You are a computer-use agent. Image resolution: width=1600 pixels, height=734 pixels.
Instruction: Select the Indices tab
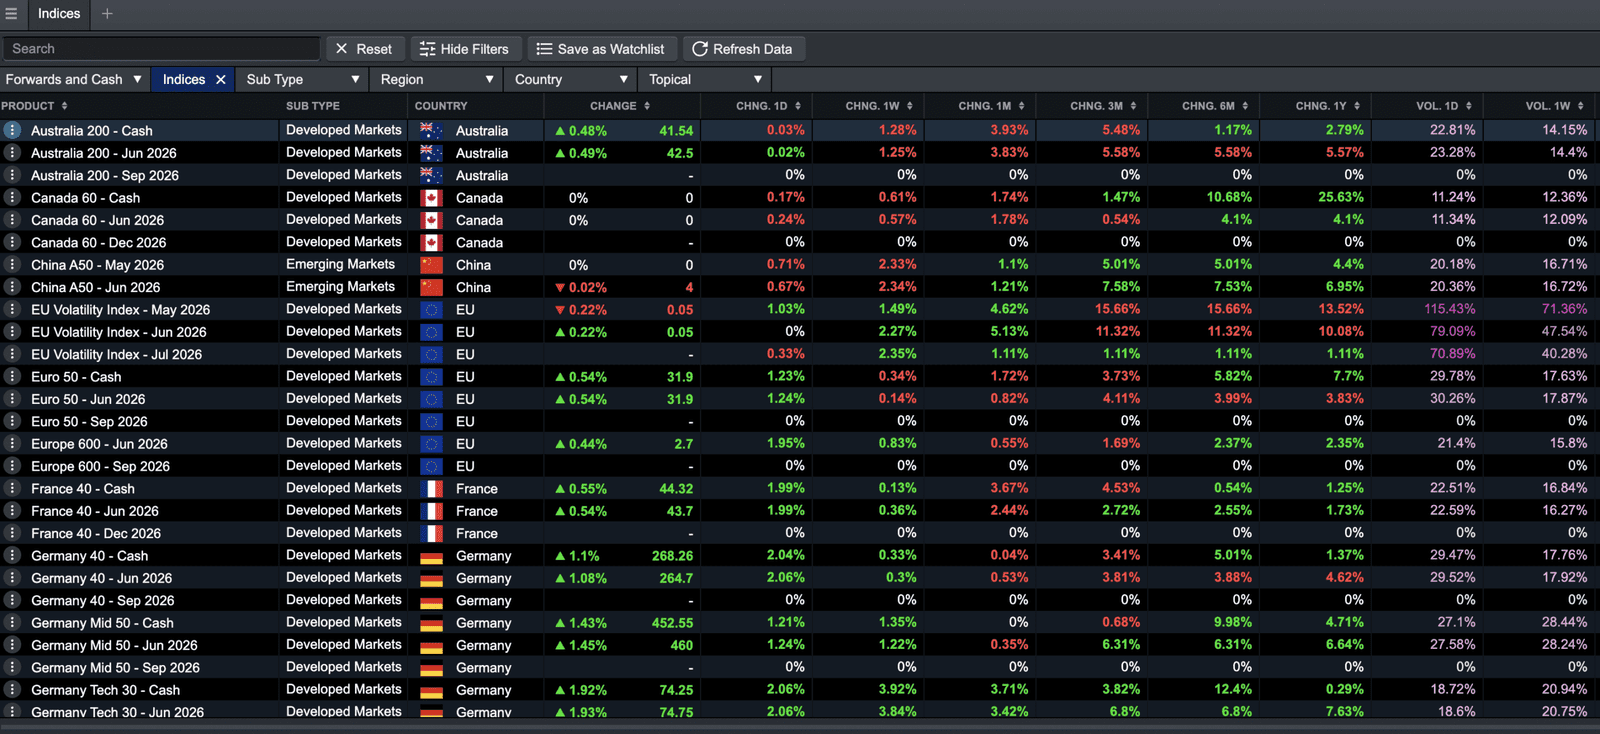[x=59, y=14]
